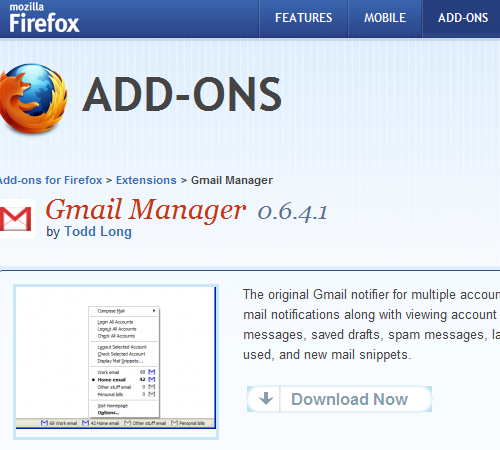Image resolution: width=500 pixels, height=450 pixels.
Task: Click the download arrow icon
Action: tap(266, 399)
